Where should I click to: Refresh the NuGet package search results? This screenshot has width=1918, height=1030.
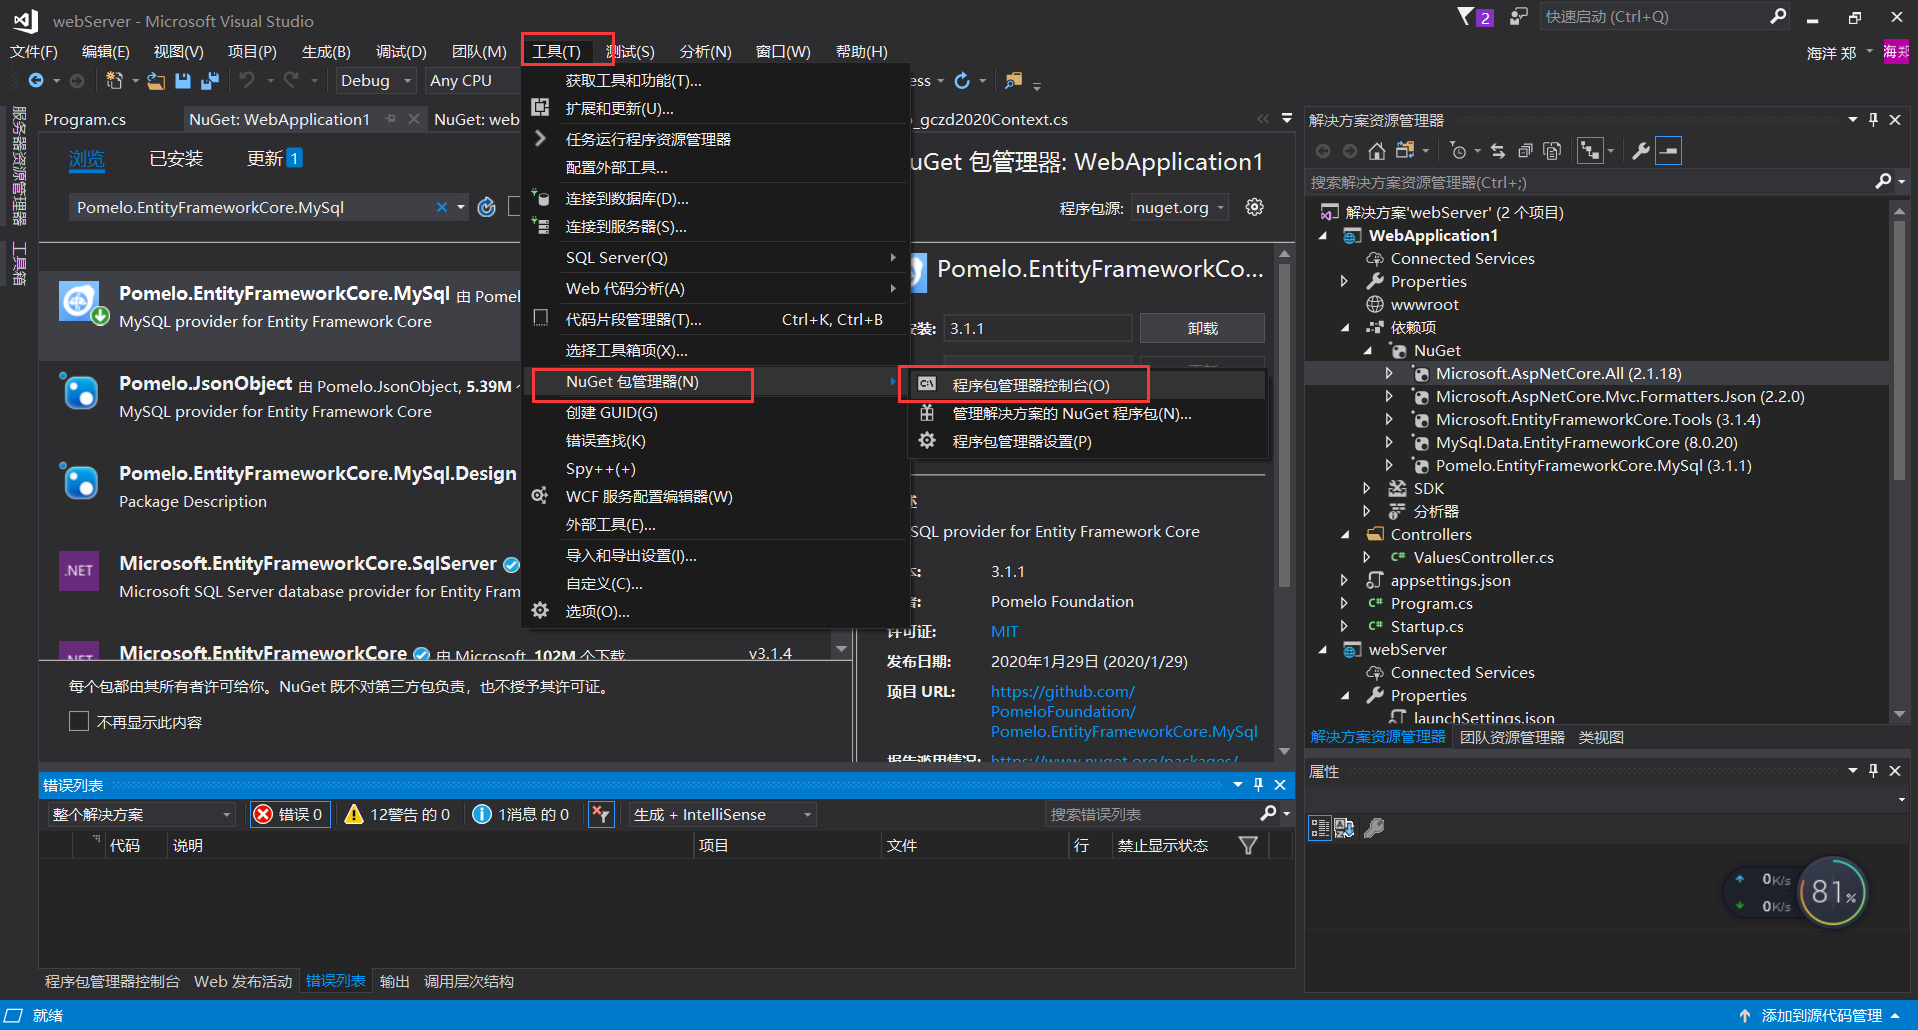tap(487, 207)
